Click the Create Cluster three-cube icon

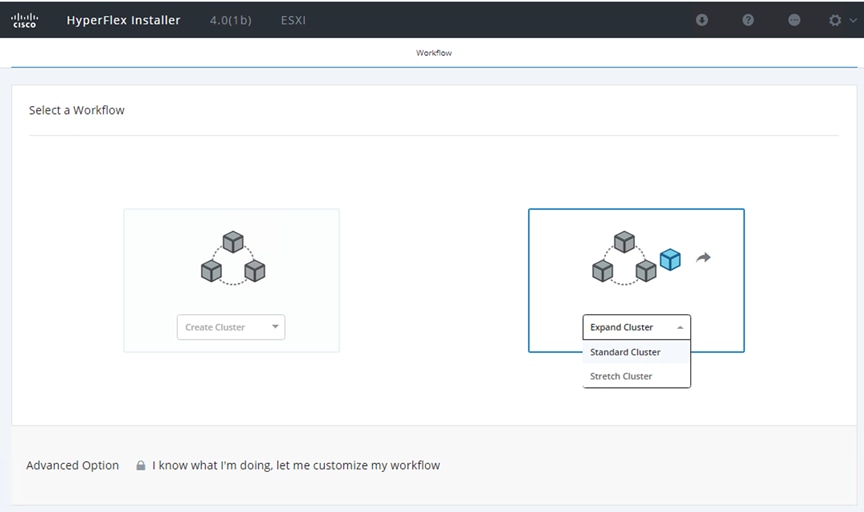(x=233, y=258)
